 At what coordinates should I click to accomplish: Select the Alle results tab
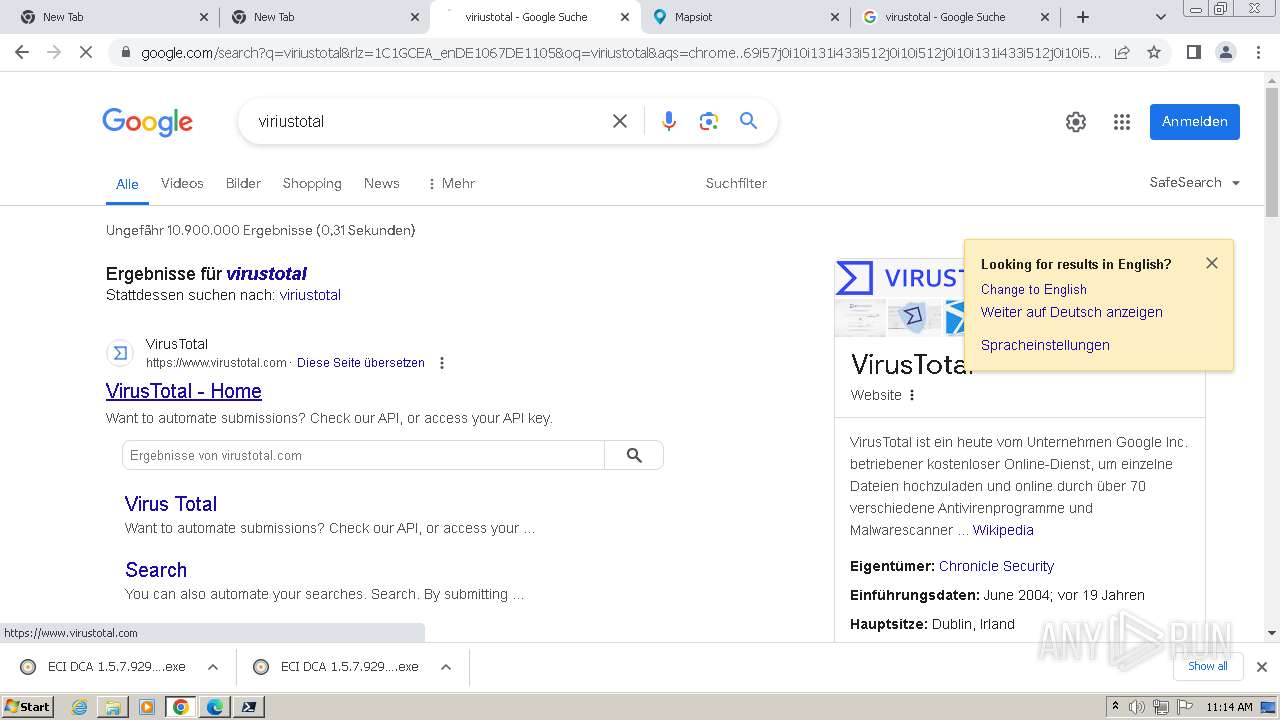tap(127, 184)
